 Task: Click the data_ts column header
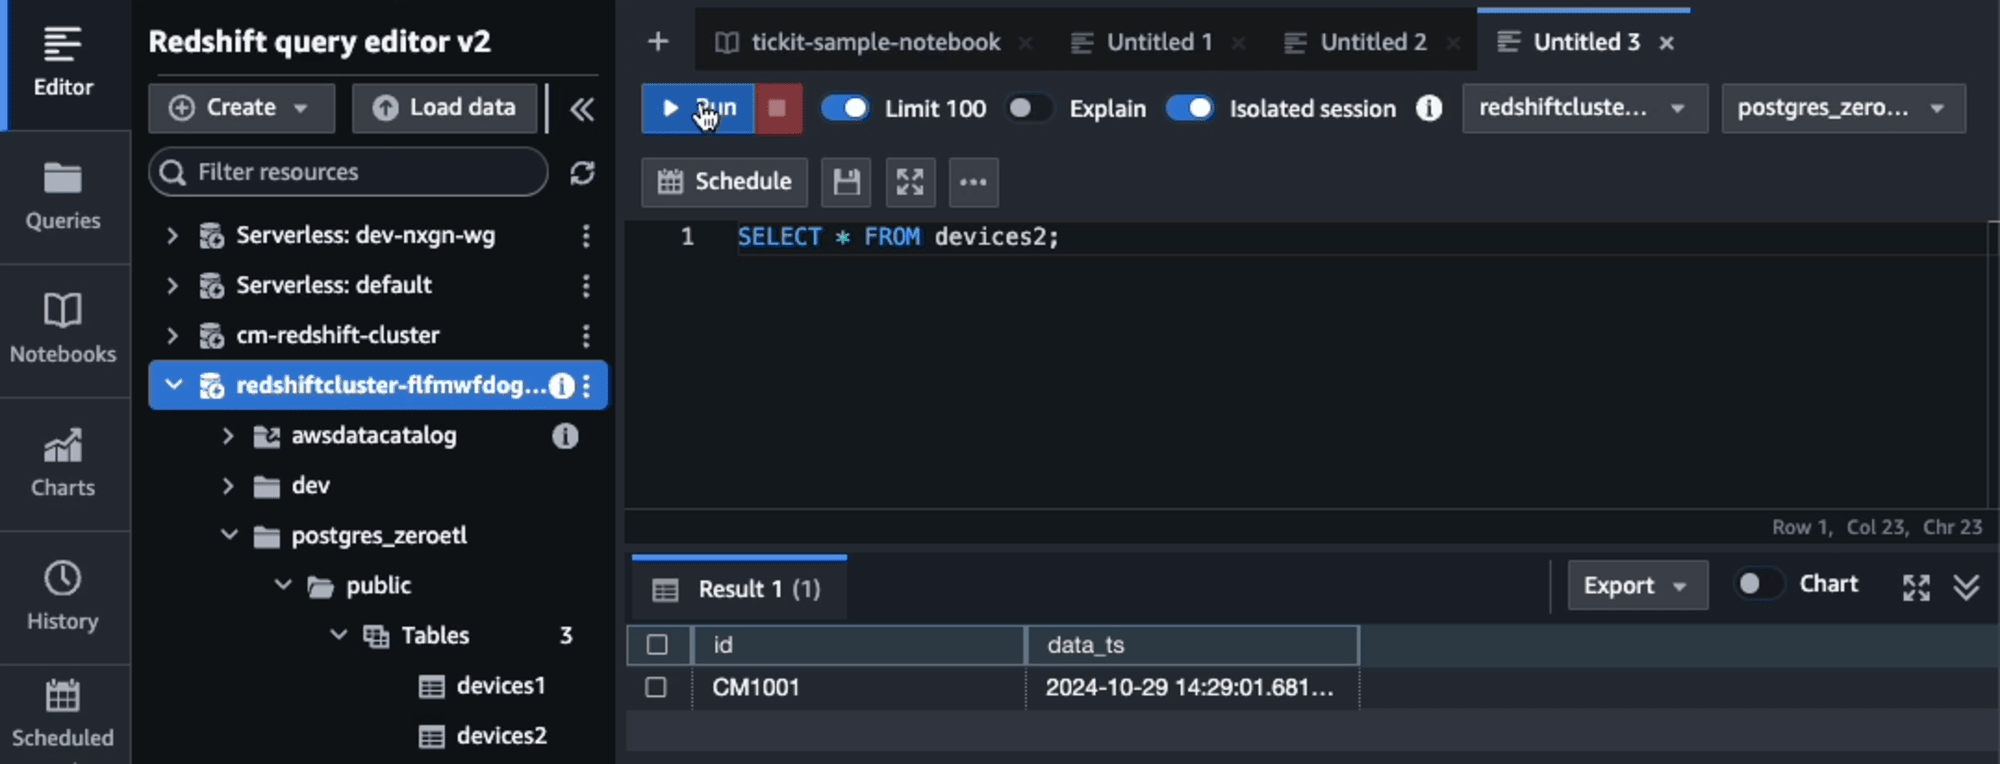click(1192, 646)
